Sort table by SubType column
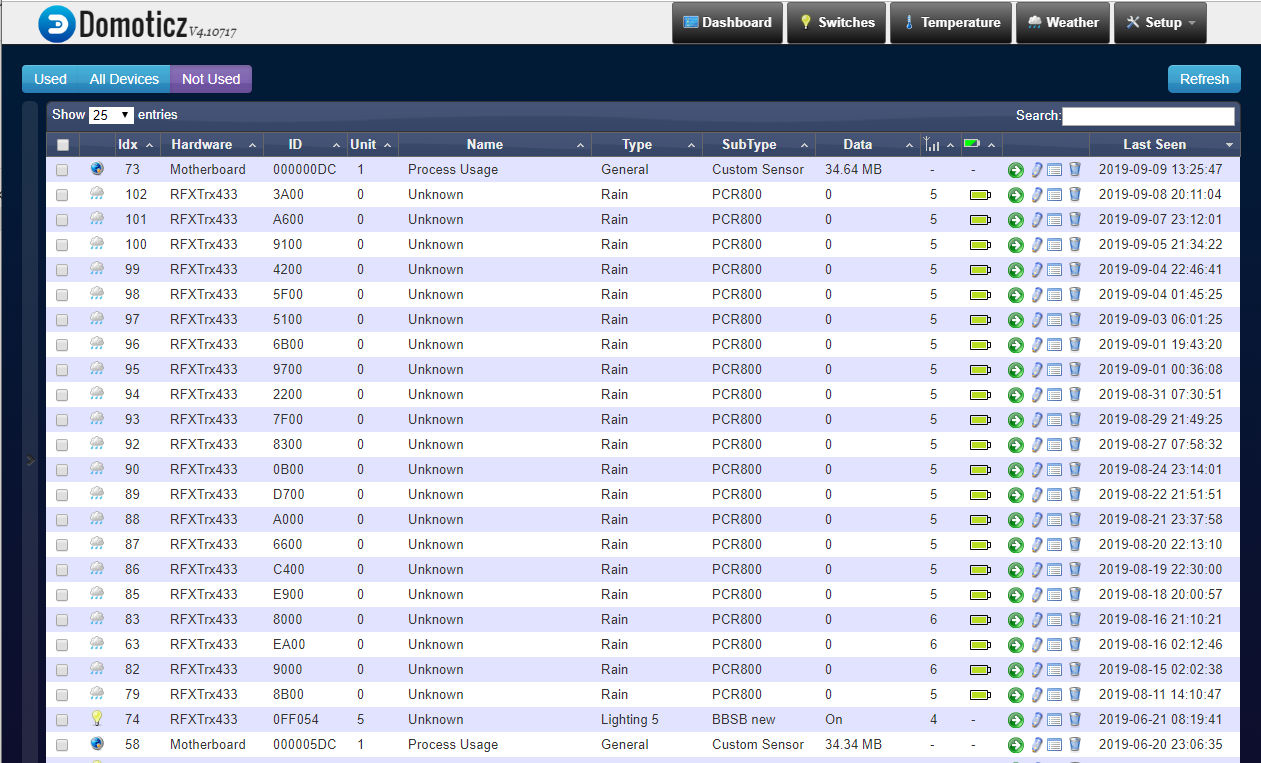Screen dimensions: 1261x763 759,145
